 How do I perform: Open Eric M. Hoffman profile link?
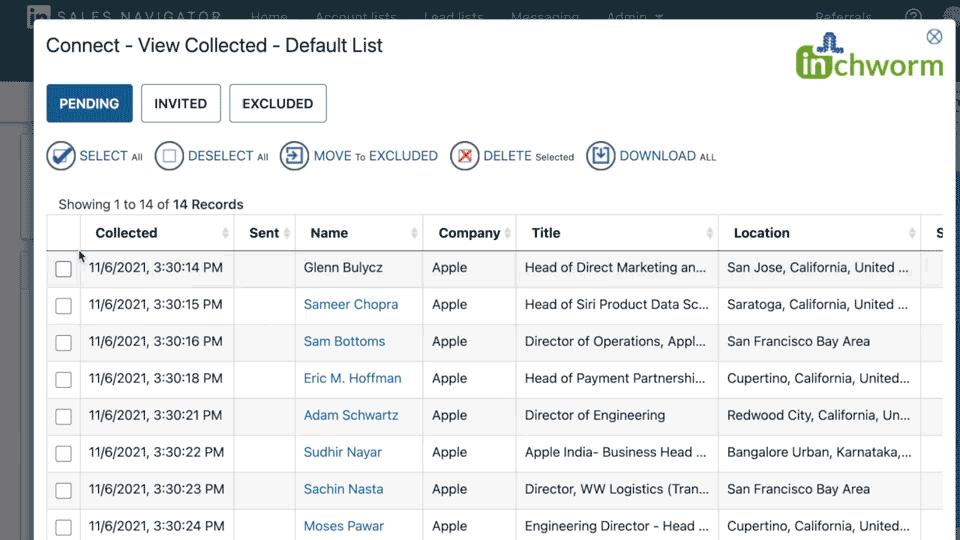(353, 378)
